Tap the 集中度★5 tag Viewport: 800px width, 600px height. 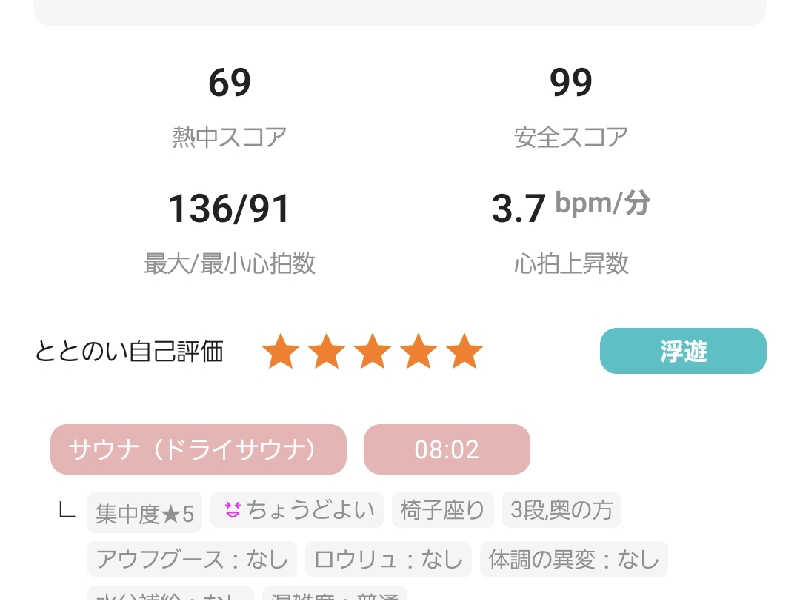(144, 512)
